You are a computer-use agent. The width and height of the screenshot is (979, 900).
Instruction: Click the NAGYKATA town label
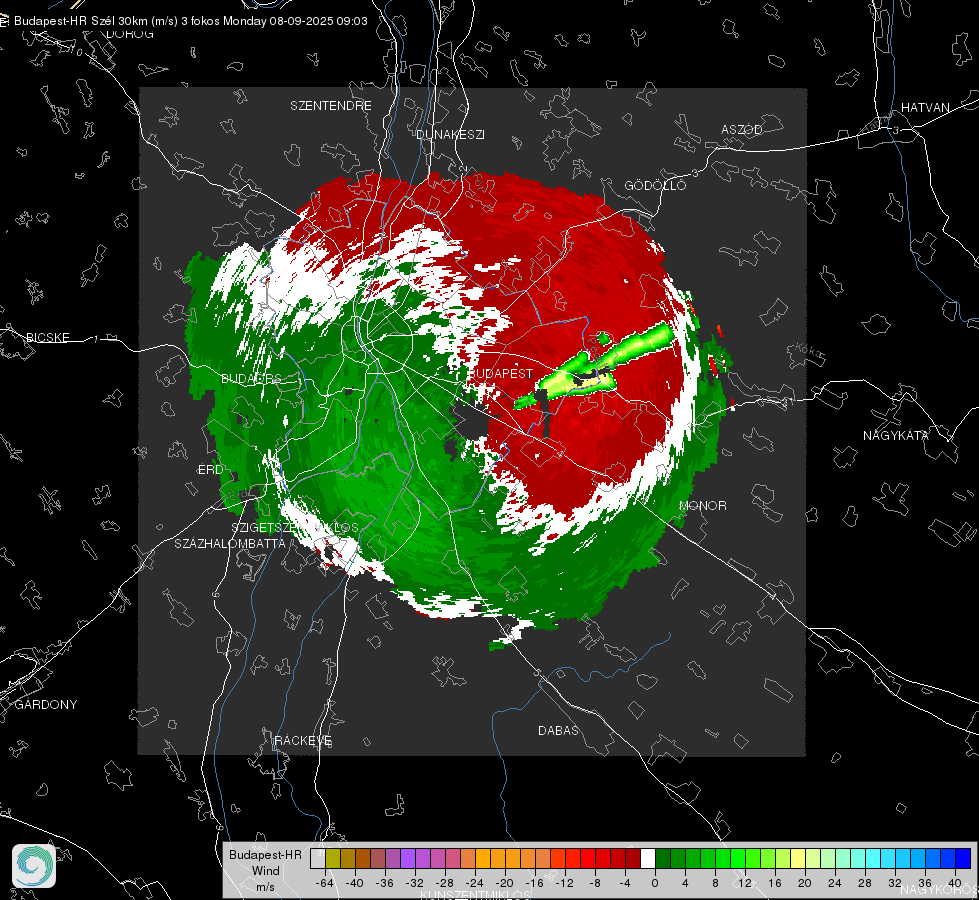[896, 435]
